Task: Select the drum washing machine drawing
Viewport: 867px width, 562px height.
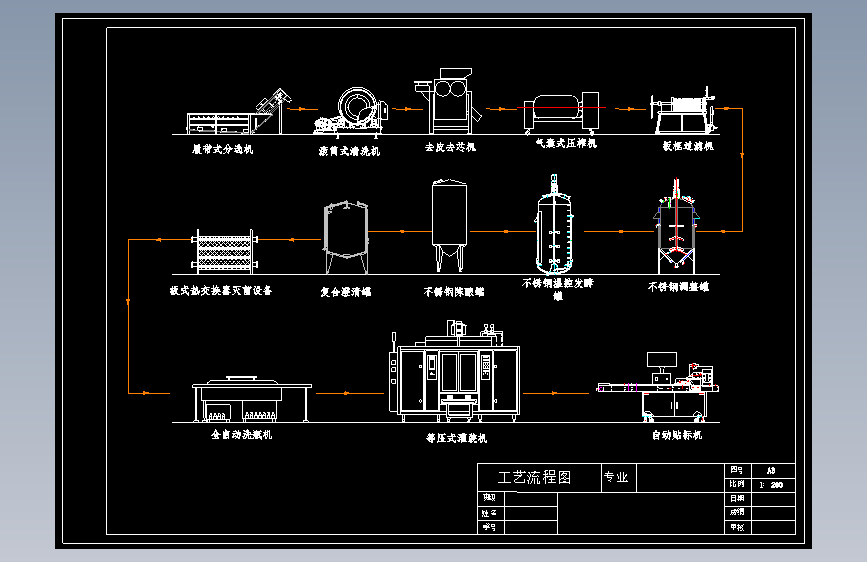Action: click(351, 111)
